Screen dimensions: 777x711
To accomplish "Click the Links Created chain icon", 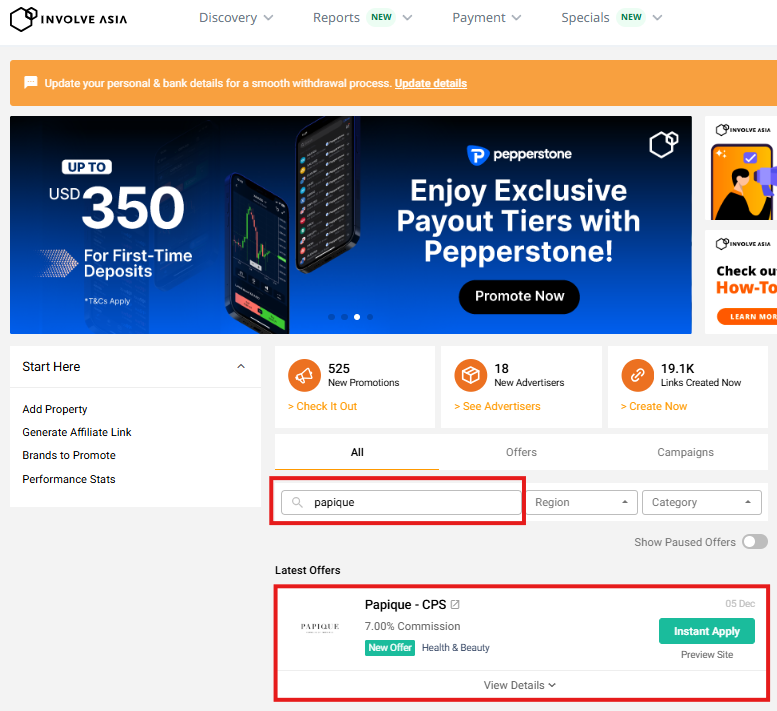I will (637, 375).
